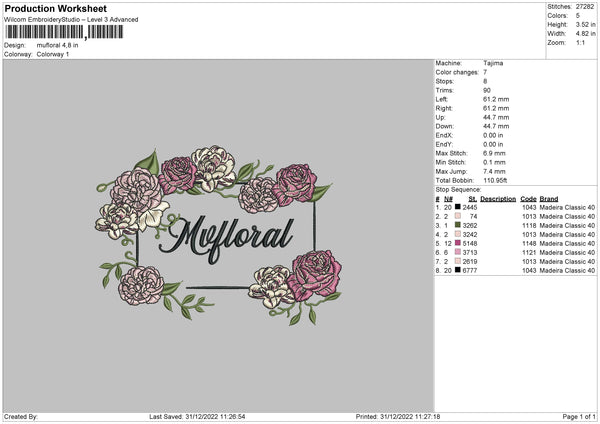Screen dimensions: 600x424
Task: Click 'Wilcom EmbroideryStudio – Level 3 Advanced' subtitle
Action: pos(71,20)
